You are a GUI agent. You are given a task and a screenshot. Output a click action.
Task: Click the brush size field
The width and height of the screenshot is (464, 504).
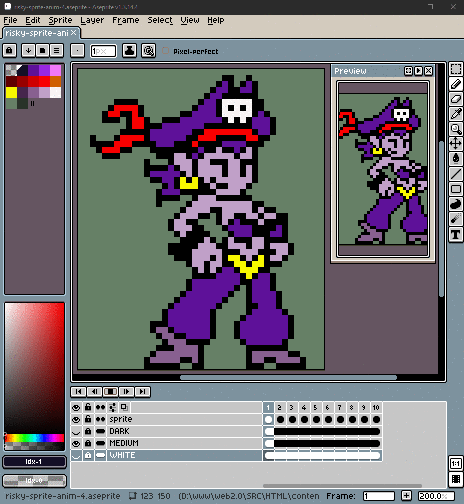[103, 51]
